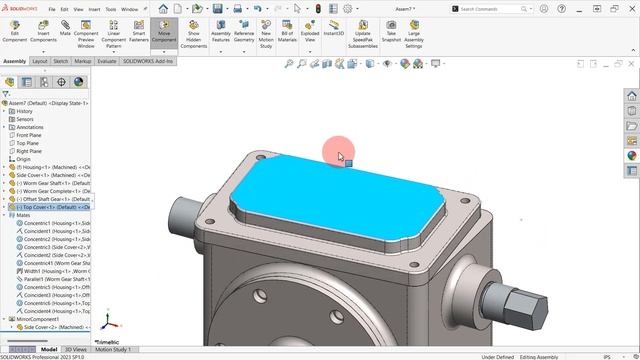The image size is (640, 360).
Task: Open the ConfigurationManager tab icon
Action: 44,82
